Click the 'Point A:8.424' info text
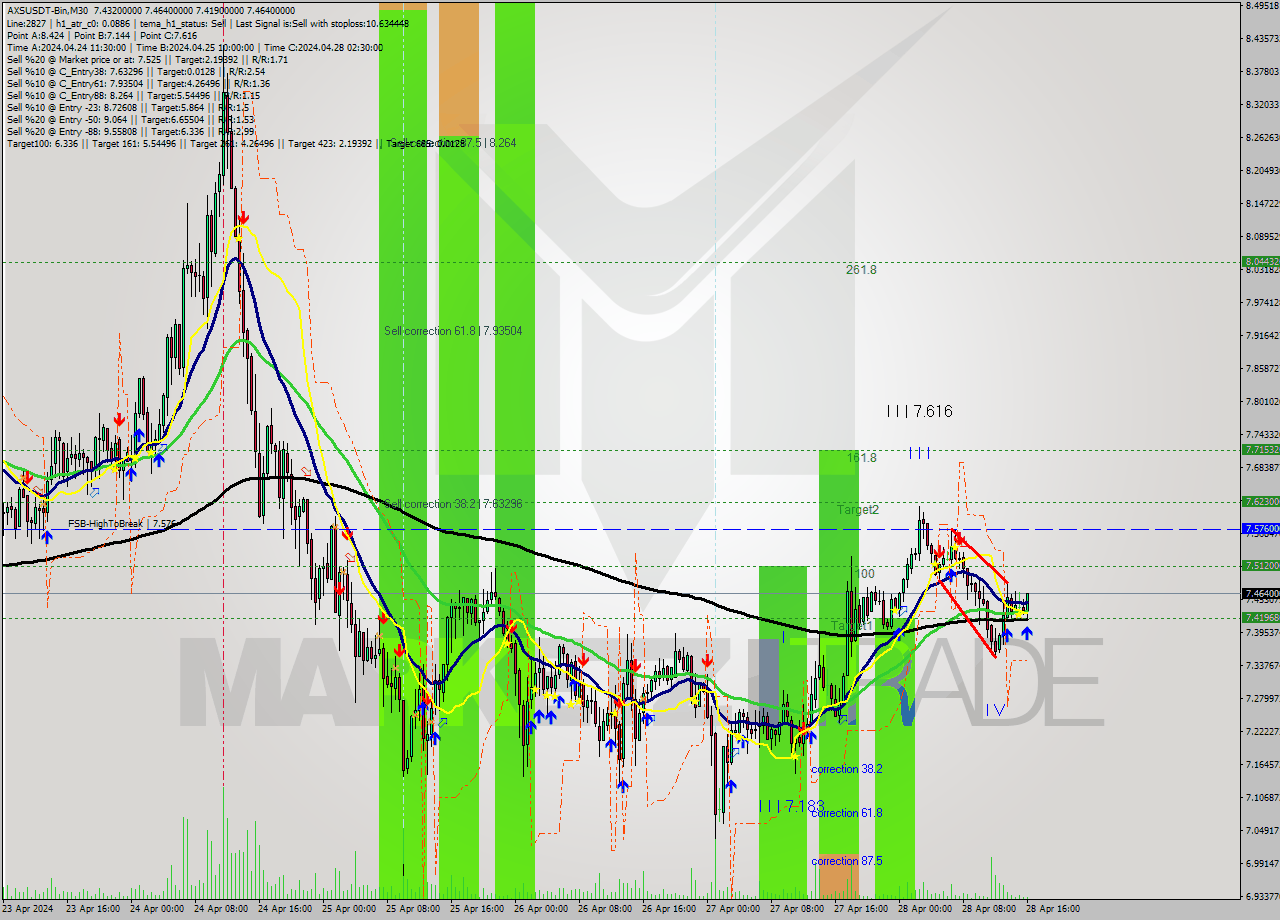The width and height of the screenshot is (1280, 920). pos(35,35)
